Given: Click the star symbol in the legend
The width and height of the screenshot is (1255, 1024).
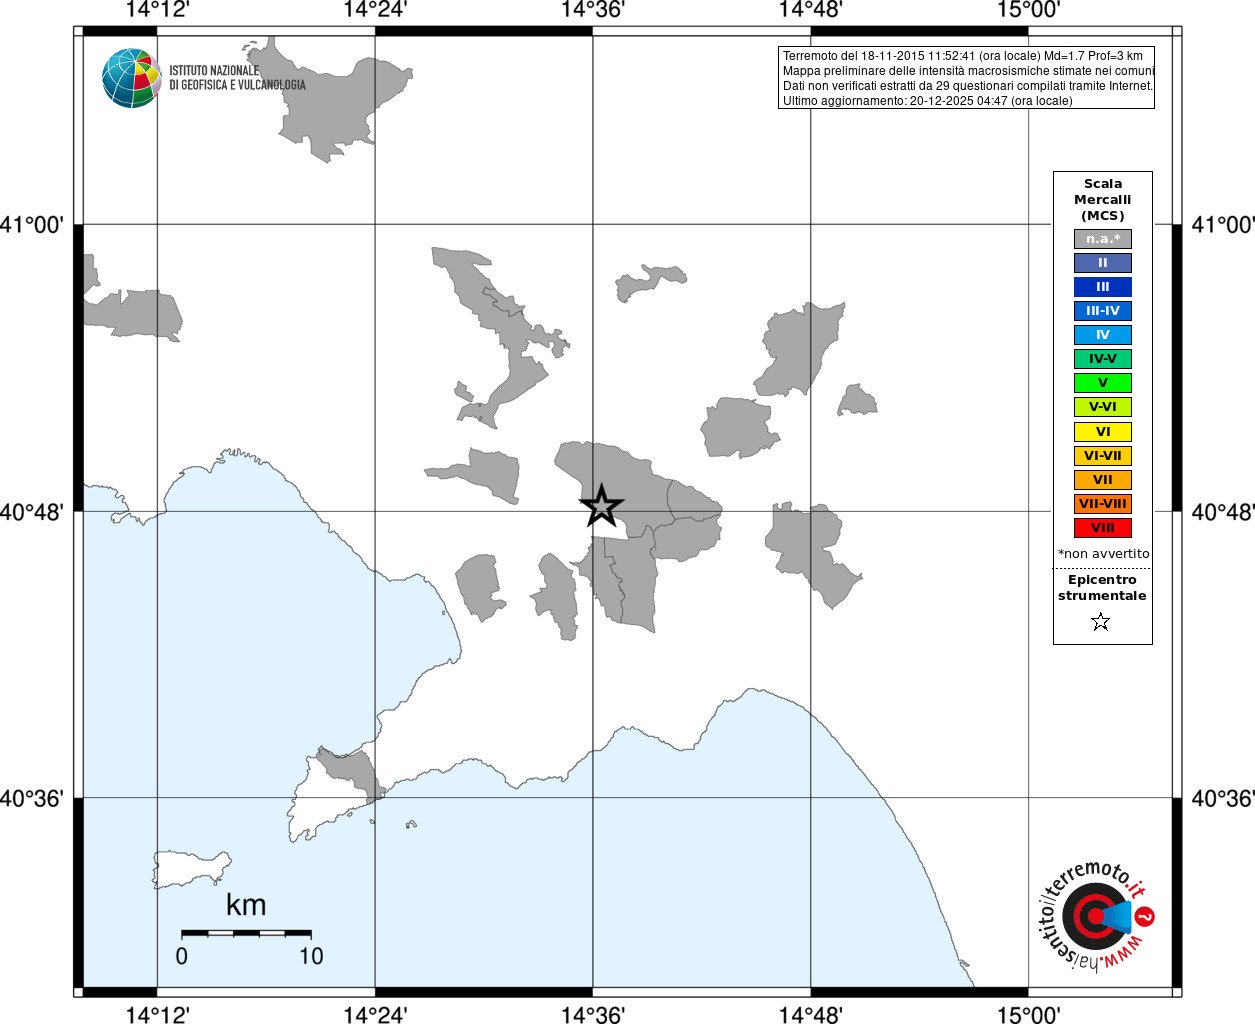Looking at the screenshot, I should [1101, 622].
